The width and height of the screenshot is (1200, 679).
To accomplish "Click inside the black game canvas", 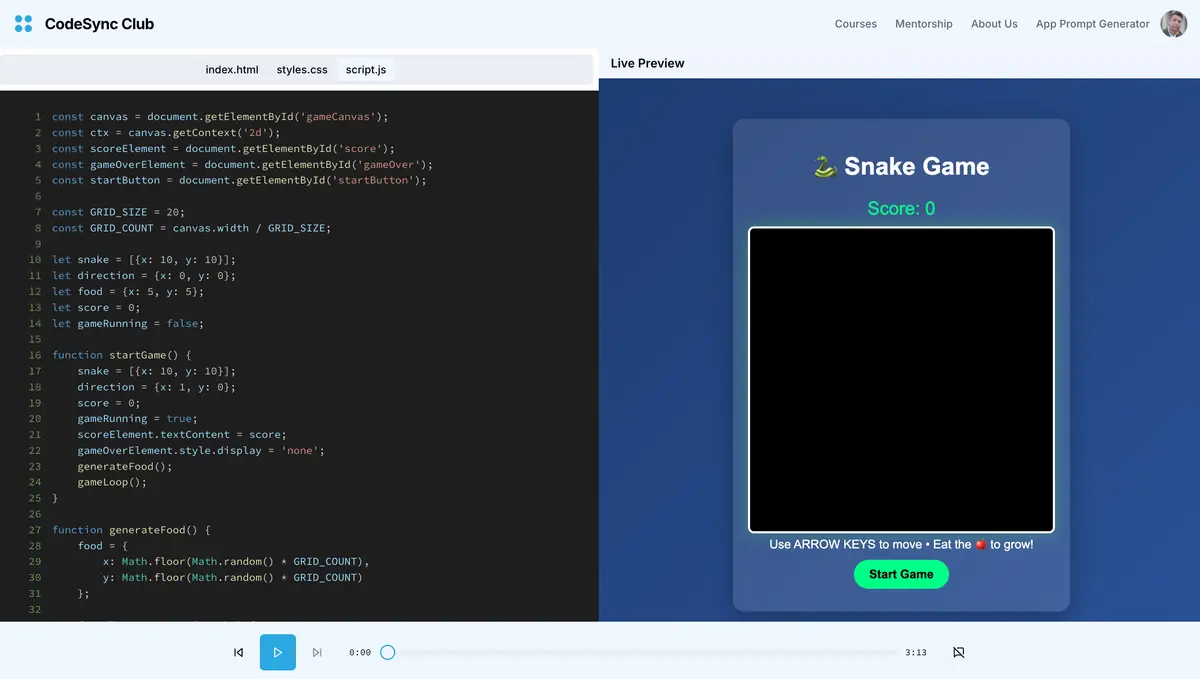I will [901, 379].
